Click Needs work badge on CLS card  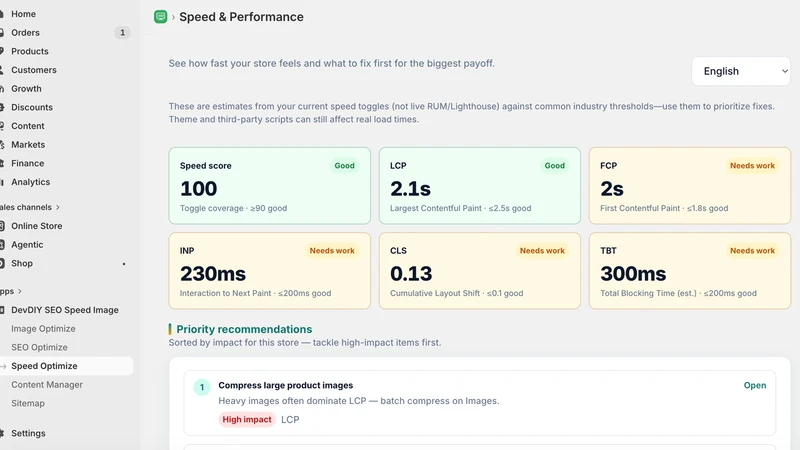pyautogui.click(x=542, y=251)
